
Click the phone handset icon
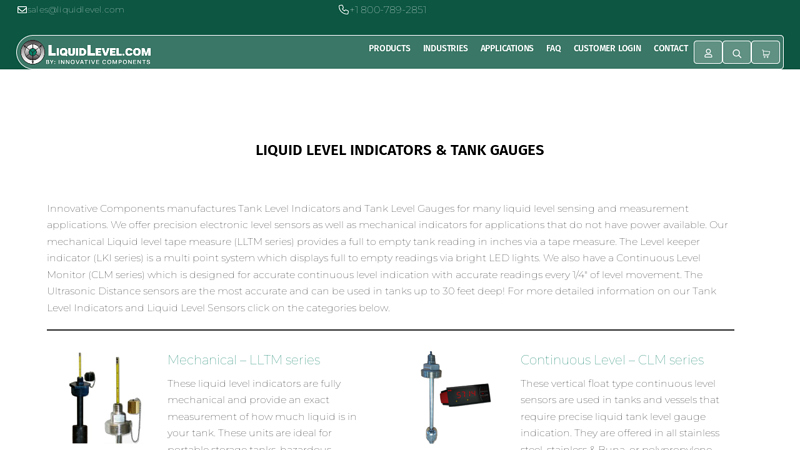(x=343, y=10)
